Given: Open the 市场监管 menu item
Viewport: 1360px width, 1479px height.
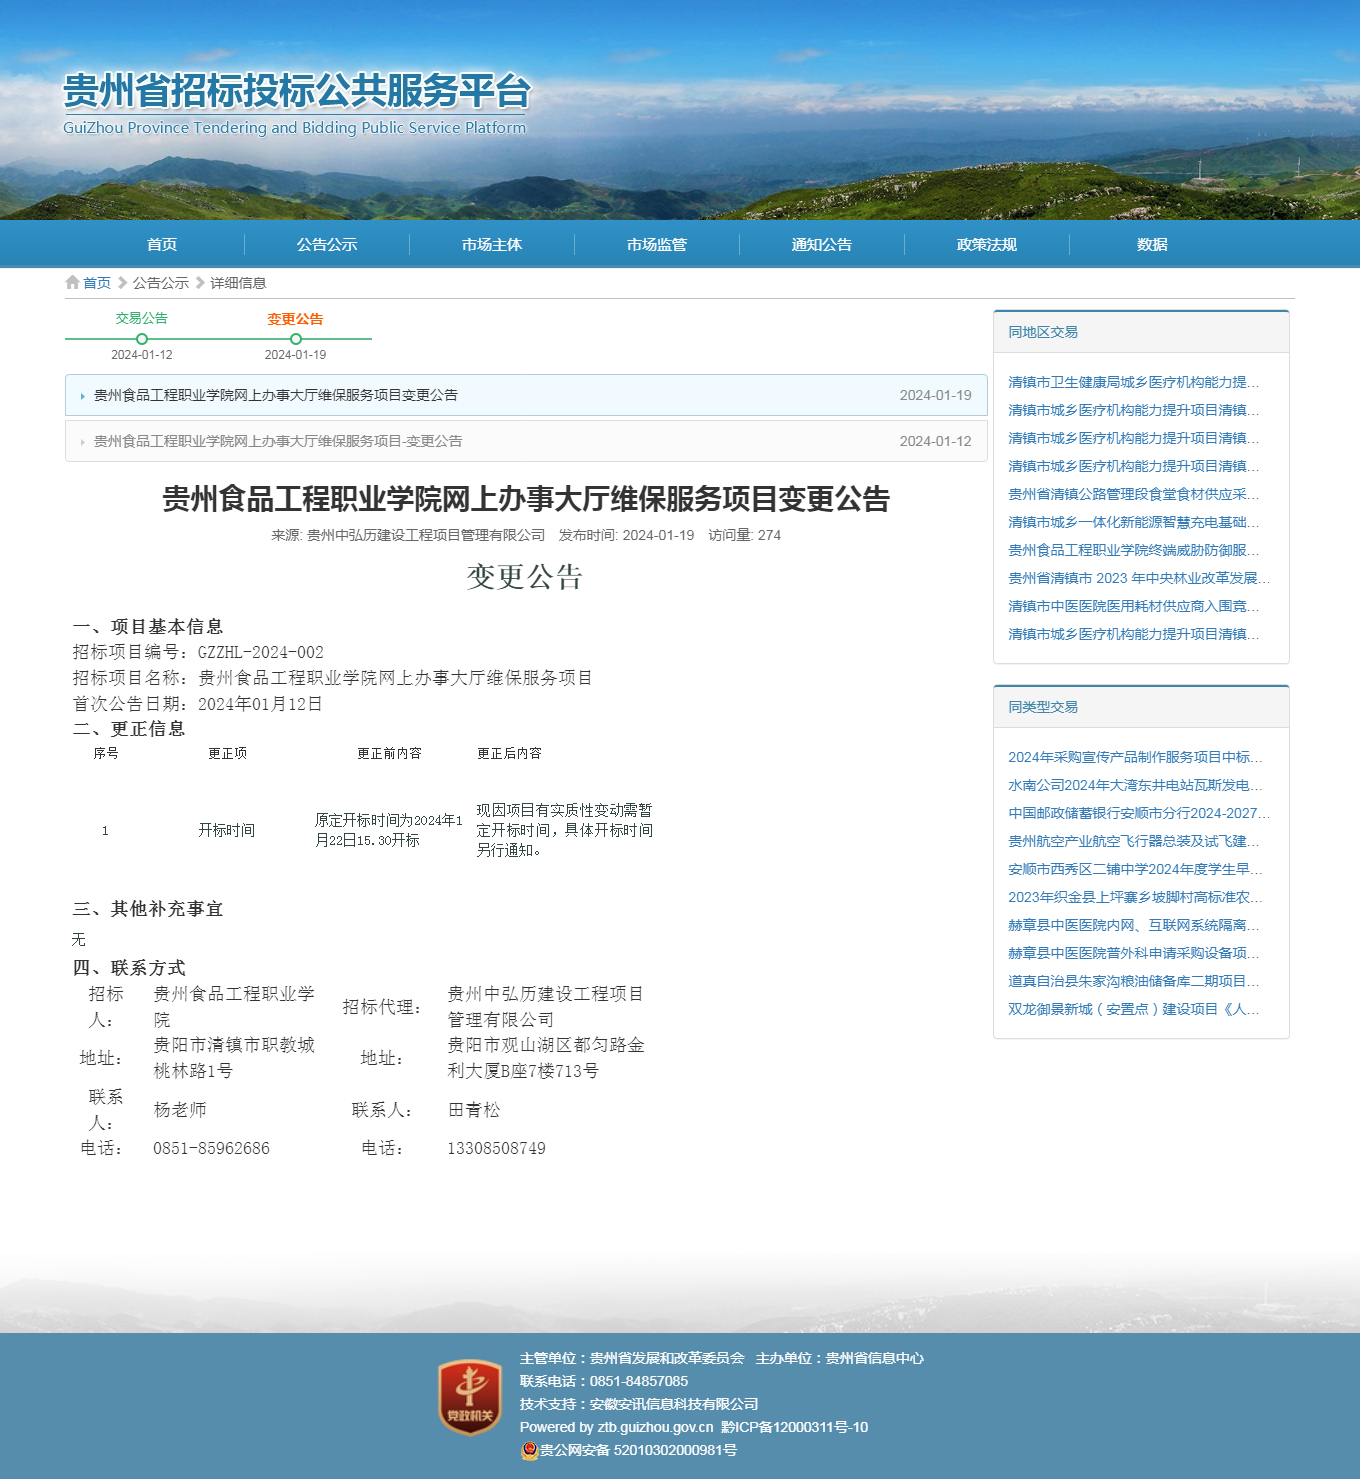Looking at the screenshot, I should (657, 245).
